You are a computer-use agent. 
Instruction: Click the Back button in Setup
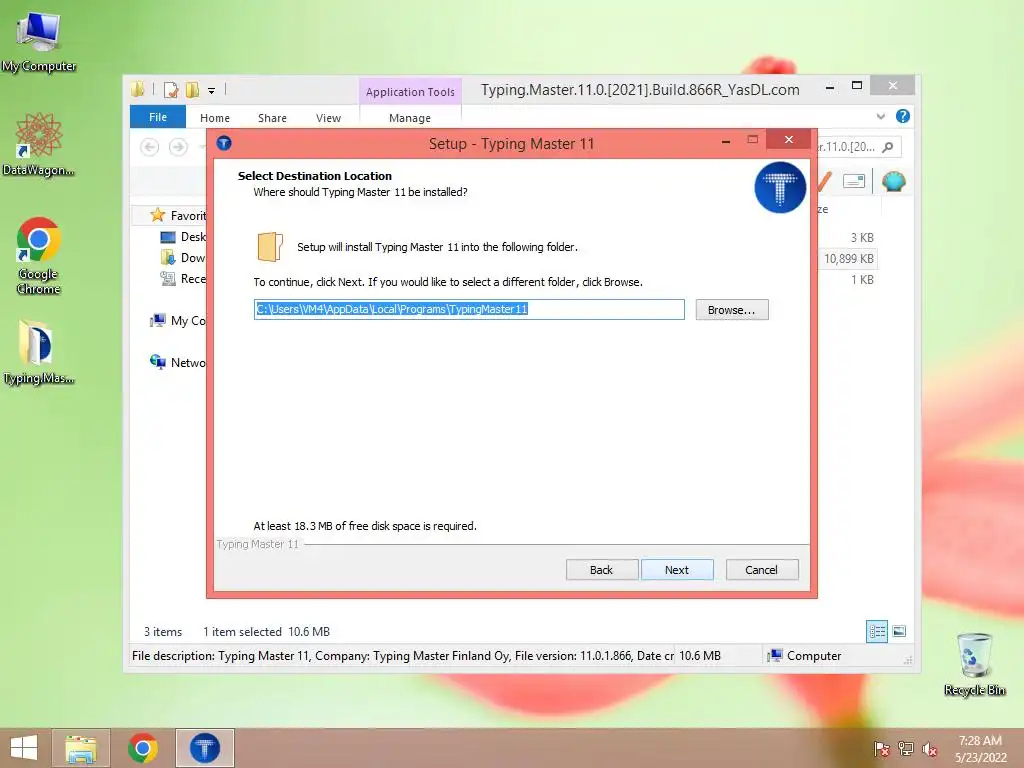(x=601, y=569)
